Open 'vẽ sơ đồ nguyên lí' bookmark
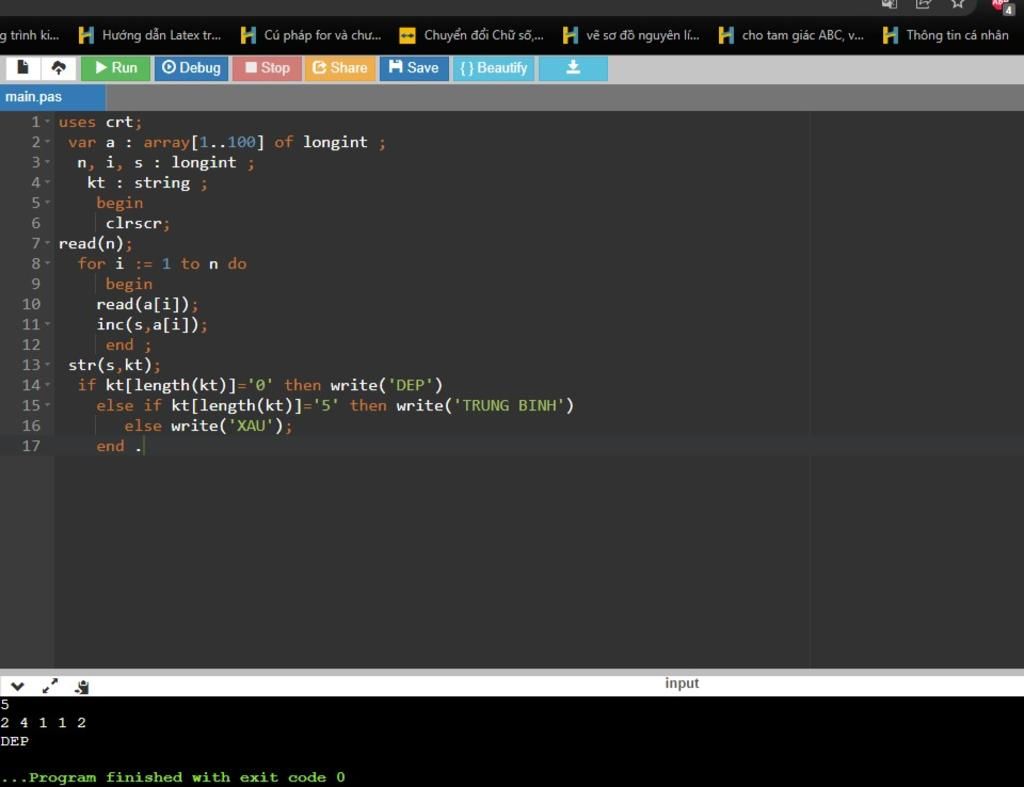Image resolution: width=1024 pixels, height=787 pixels. pyautogui.click(x=631, y=35)
